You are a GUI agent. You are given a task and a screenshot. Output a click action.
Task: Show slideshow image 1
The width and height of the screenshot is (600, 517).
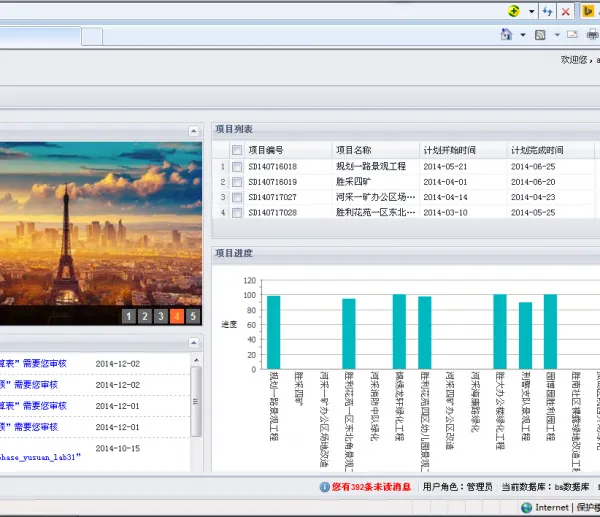[x=129, y=316]
